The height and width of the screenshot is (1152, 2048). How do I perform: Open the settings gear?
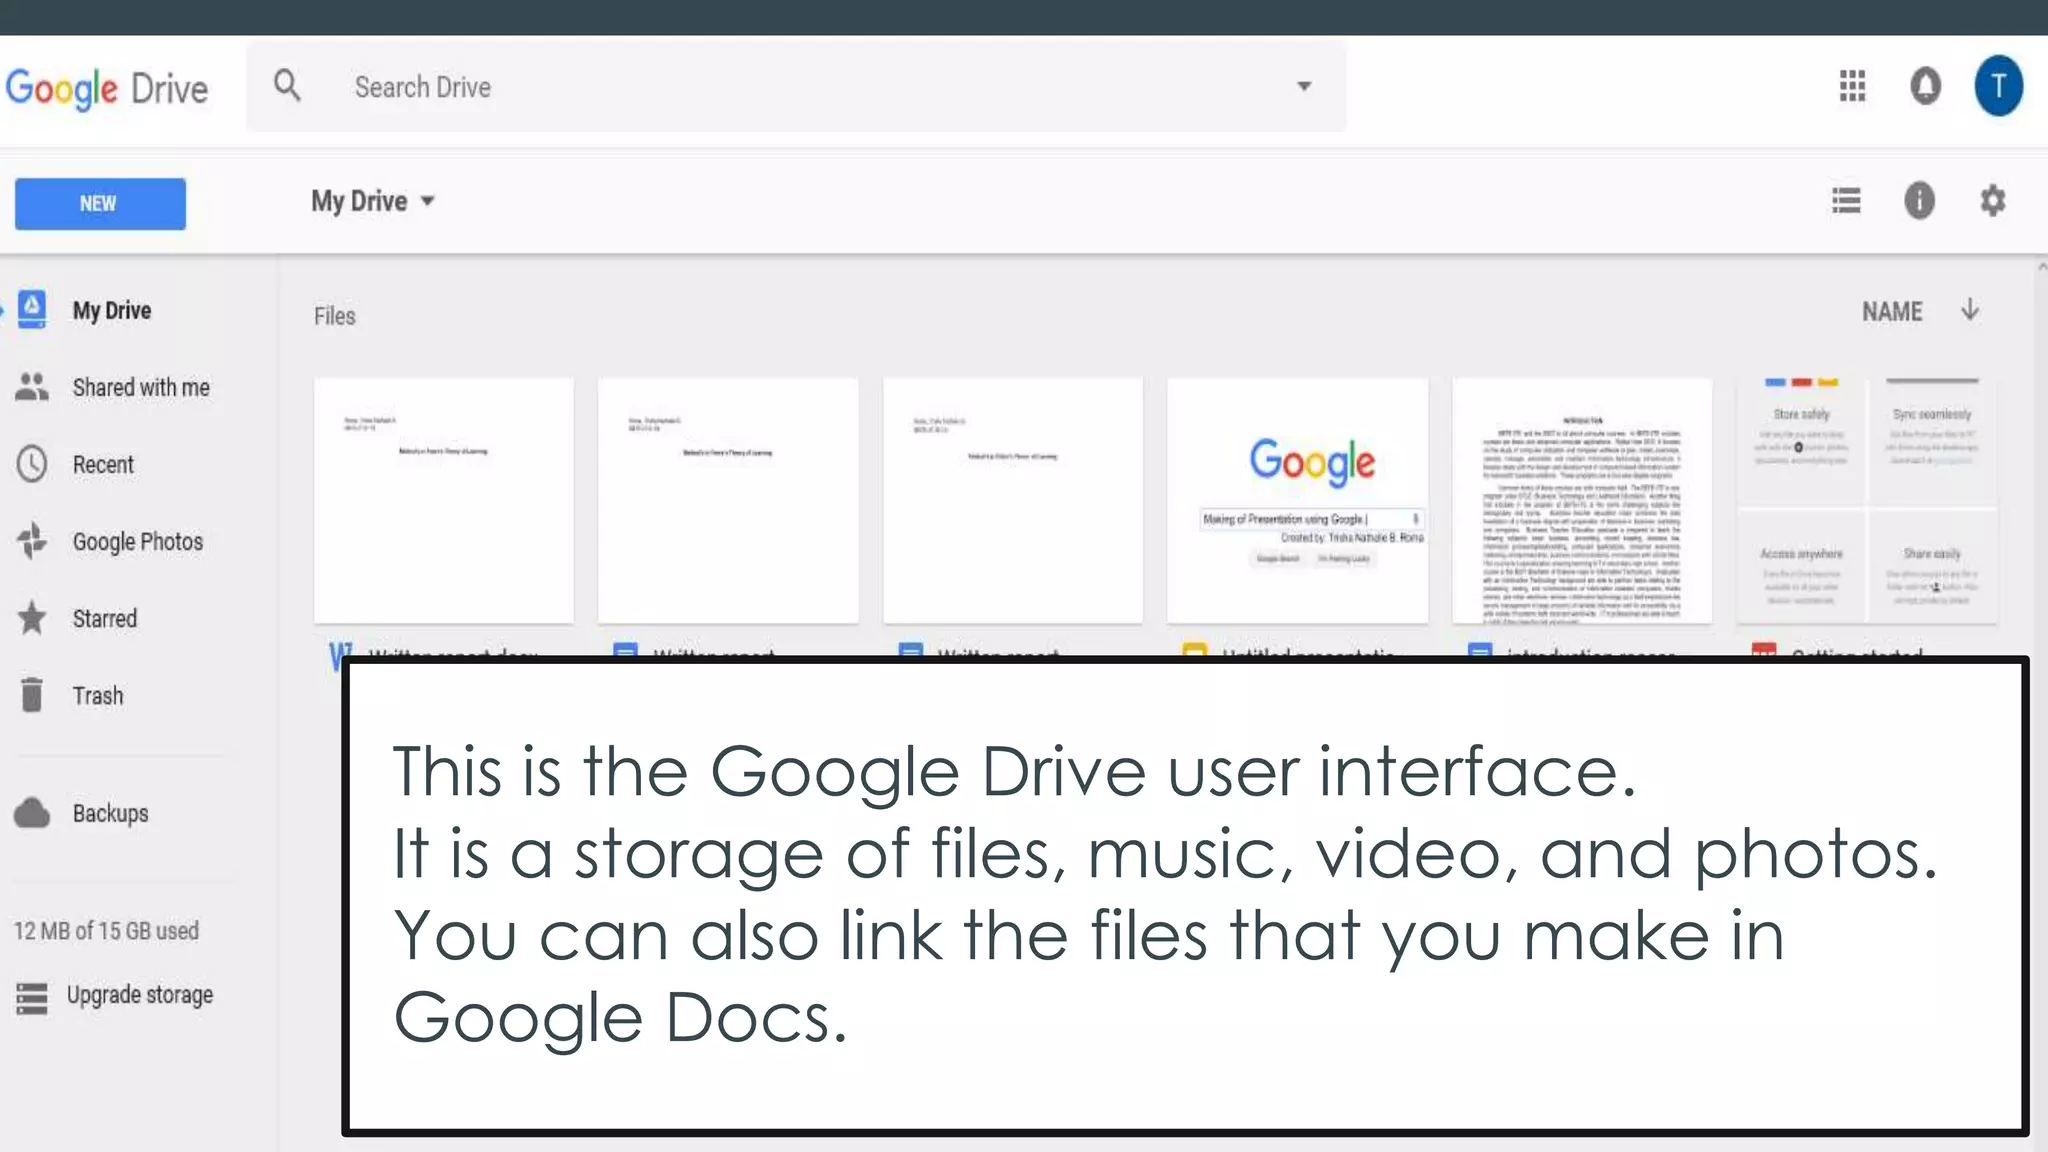[x=1993, y=201]
